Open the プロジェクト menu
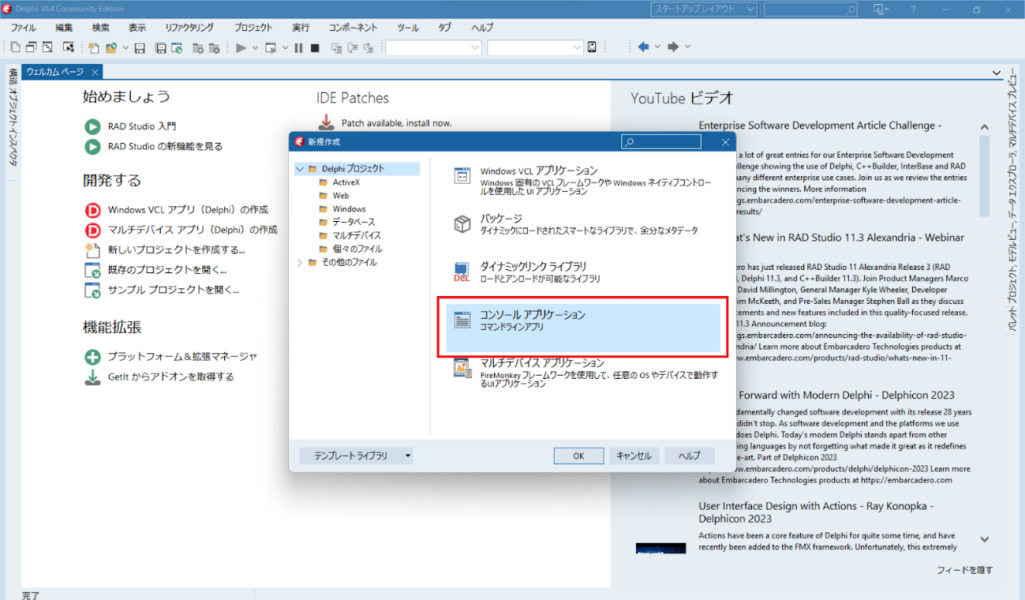The height and width of the screenshot is (600, 1025). click(253, 27)
